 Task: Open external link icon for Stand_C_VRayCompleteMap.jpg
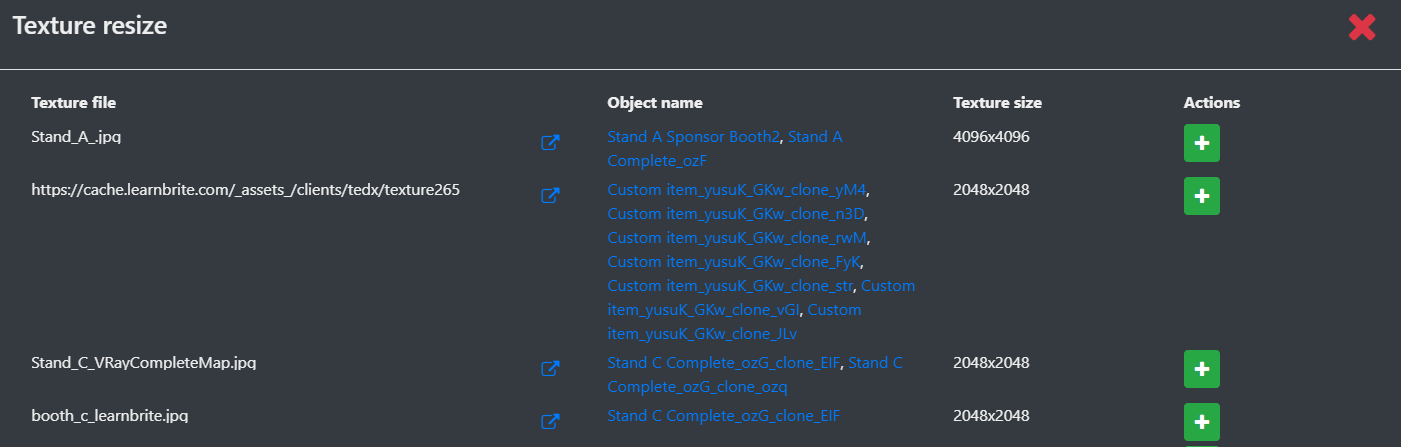549,369
